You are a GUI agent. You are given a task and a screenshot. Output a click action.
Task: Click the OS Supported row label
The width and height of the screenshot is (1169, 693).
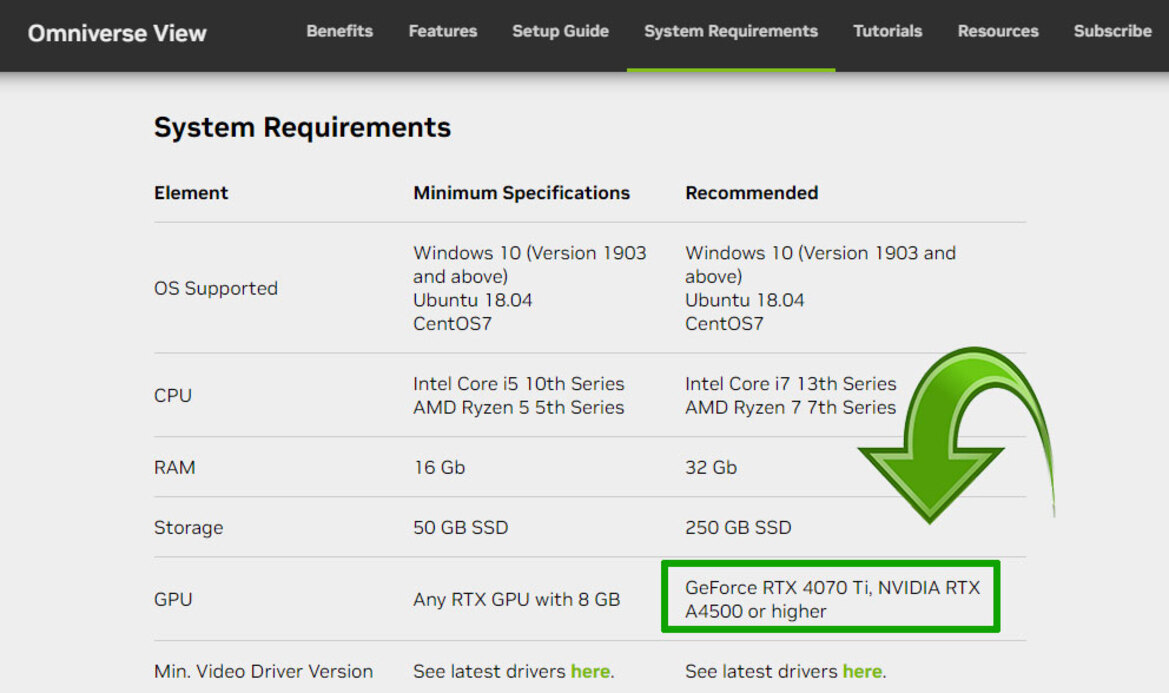click(x=216, y=288)
